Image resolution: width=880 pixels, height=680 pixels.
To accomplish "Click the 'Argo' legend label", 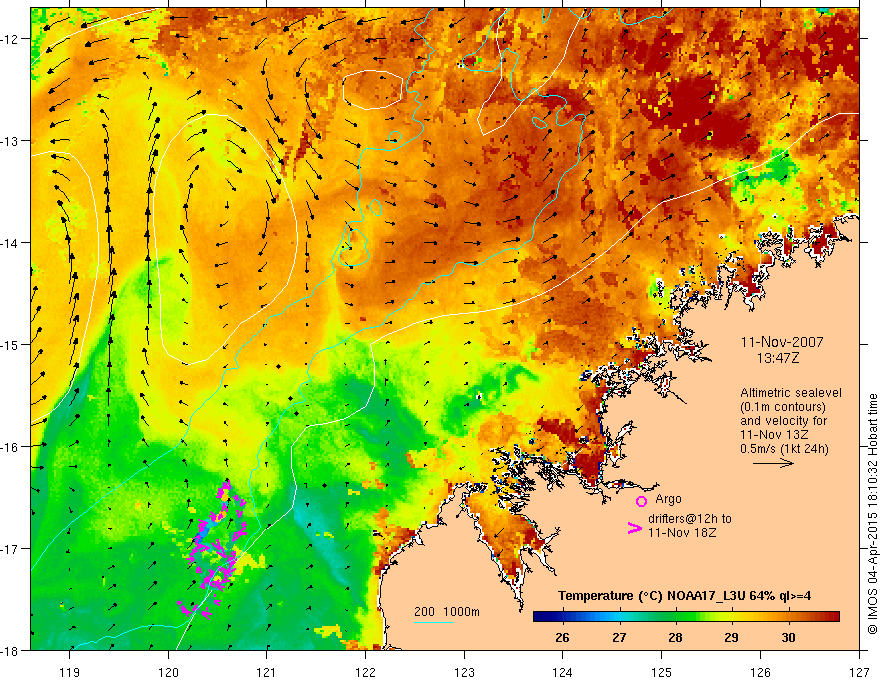I will tap(668, 499).
